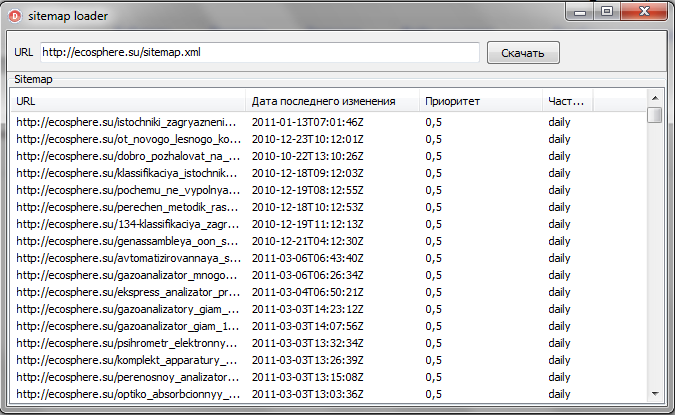Minimize the sitemap loader window

click(580, 12)
